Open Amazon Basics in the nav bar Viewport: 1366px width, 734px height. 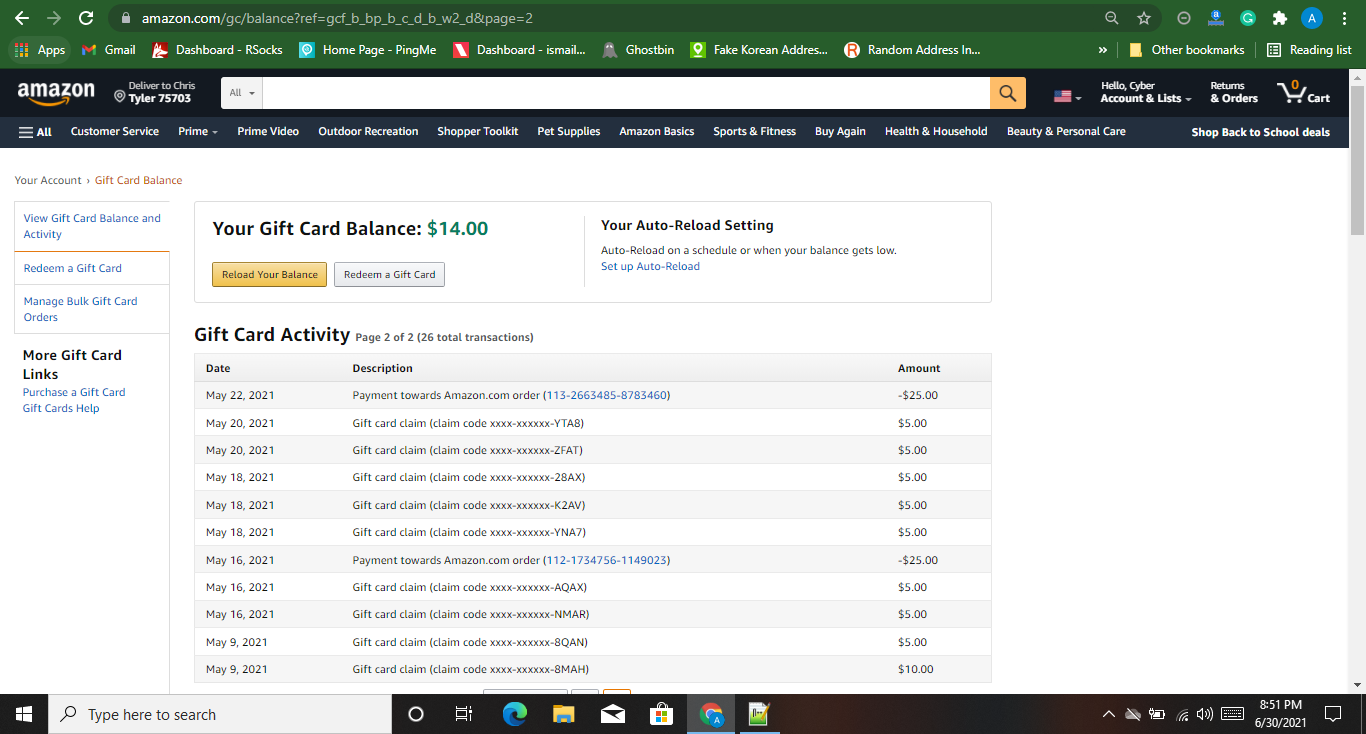click(x=657, y=131)
